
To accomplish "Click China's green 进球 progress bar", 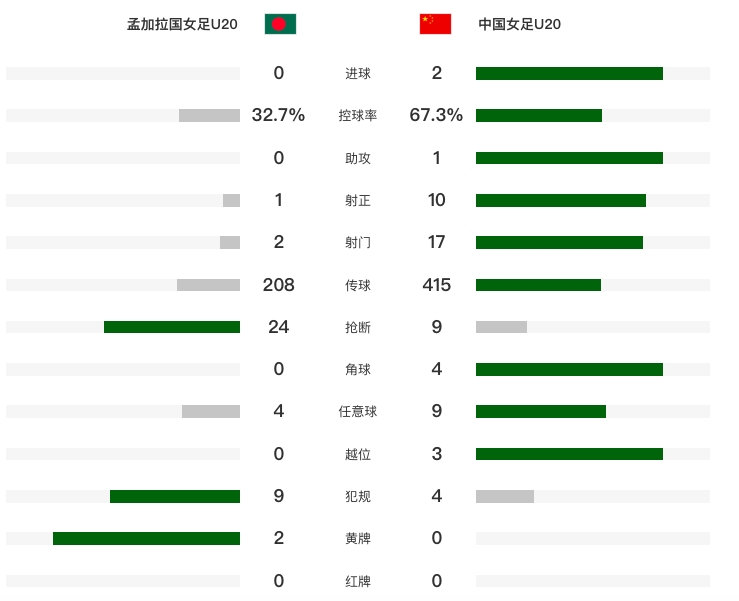I will [x=569, y=73].
